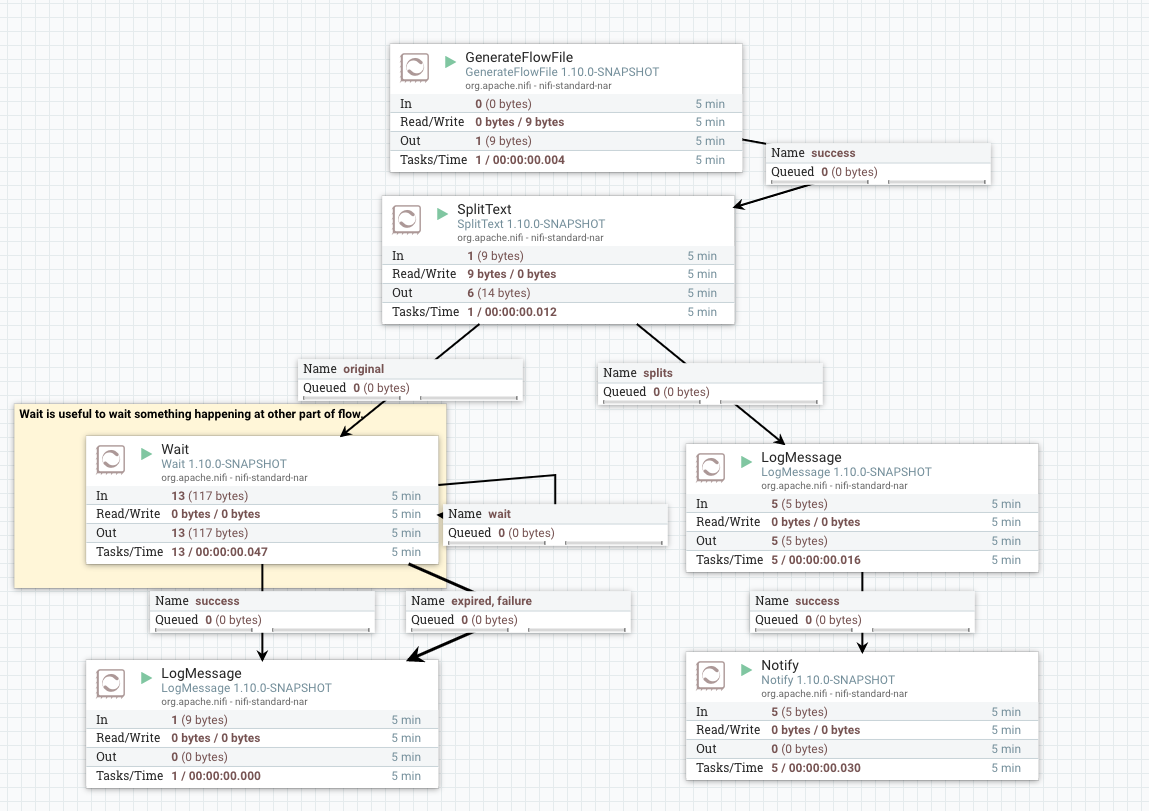Screen dimensions: 1149x811
Task: Select the original connection label
Action: pyautogui.click(x=410, y=378)
